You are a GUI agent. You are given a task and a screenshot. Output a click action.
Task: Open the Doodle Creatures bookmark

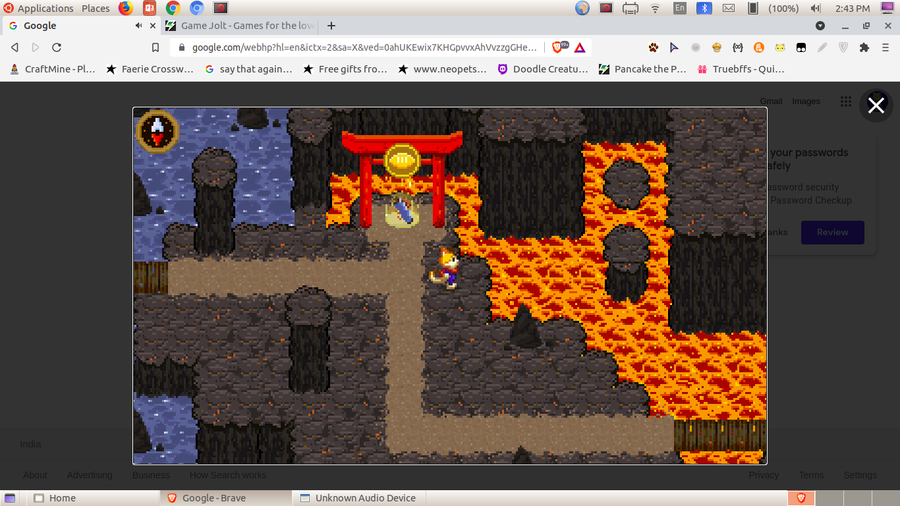pyautogui.click(x=543, y=69)
